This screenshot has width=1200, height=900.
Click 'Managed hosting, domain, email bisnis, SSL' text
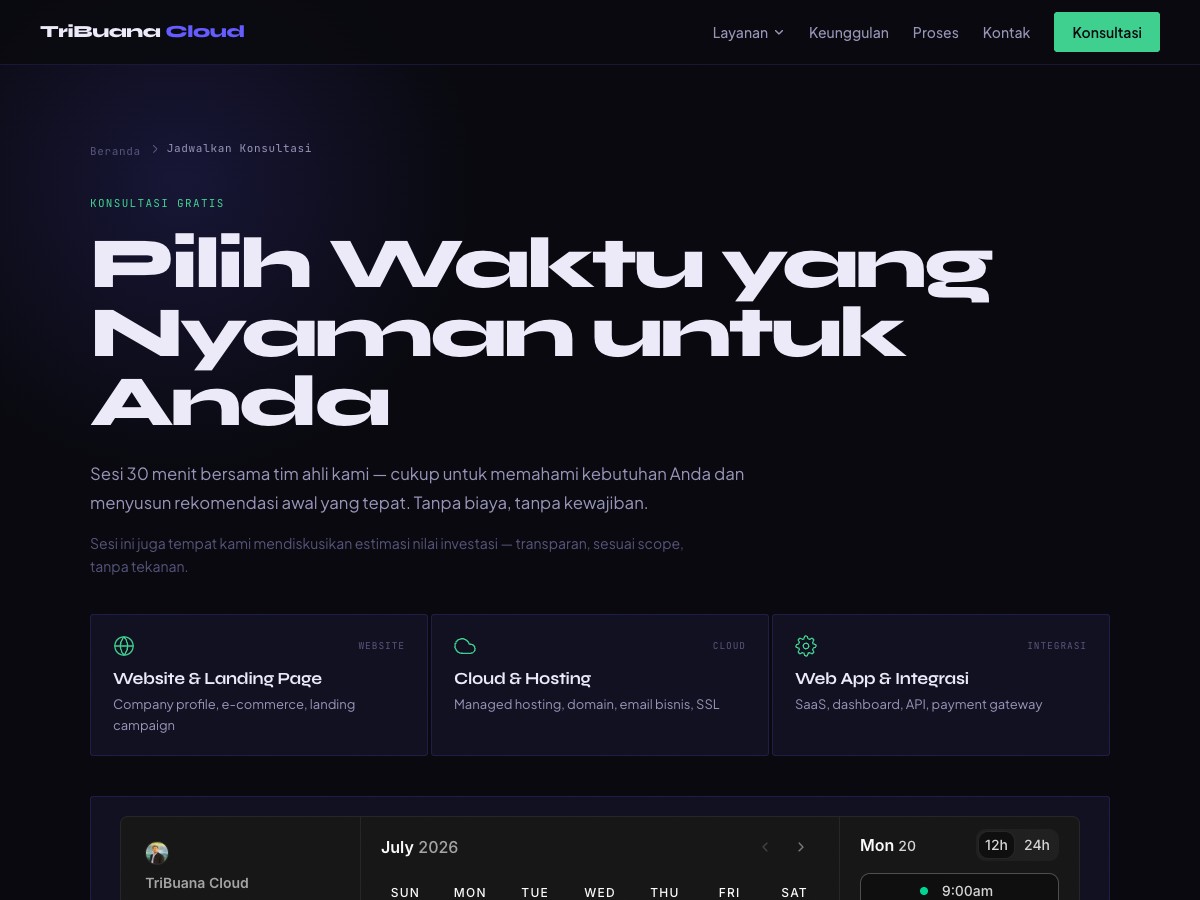587,704
